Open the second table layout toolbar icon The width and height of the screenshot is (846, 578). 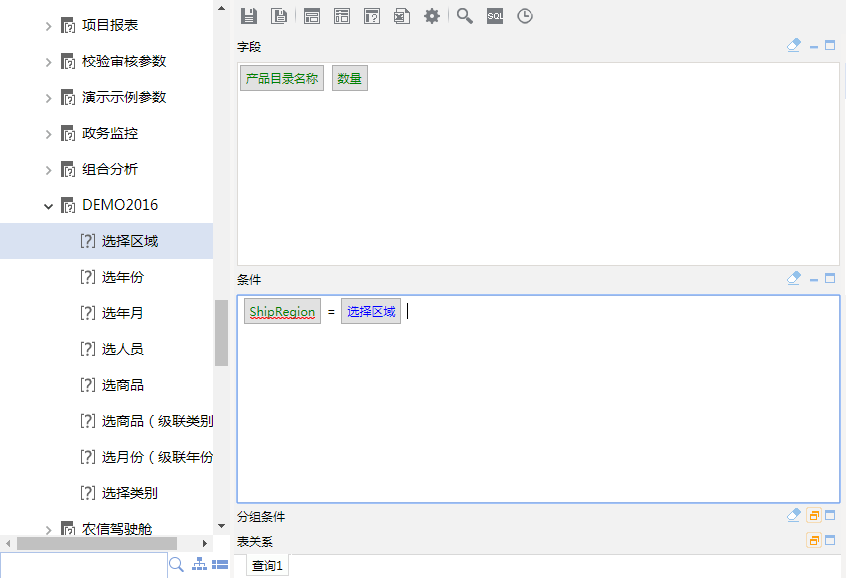(x=342, y=16)
